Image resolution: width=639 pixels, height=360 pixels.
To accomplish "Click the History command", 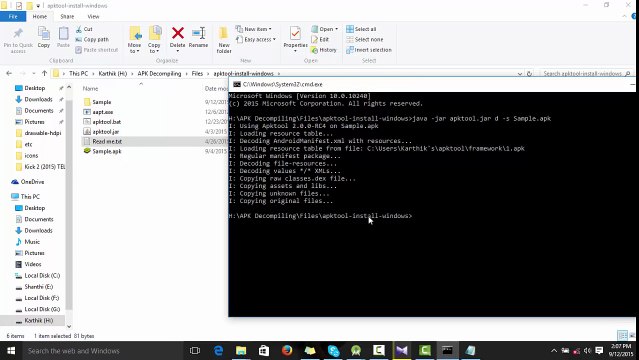I will click(324, 50).
